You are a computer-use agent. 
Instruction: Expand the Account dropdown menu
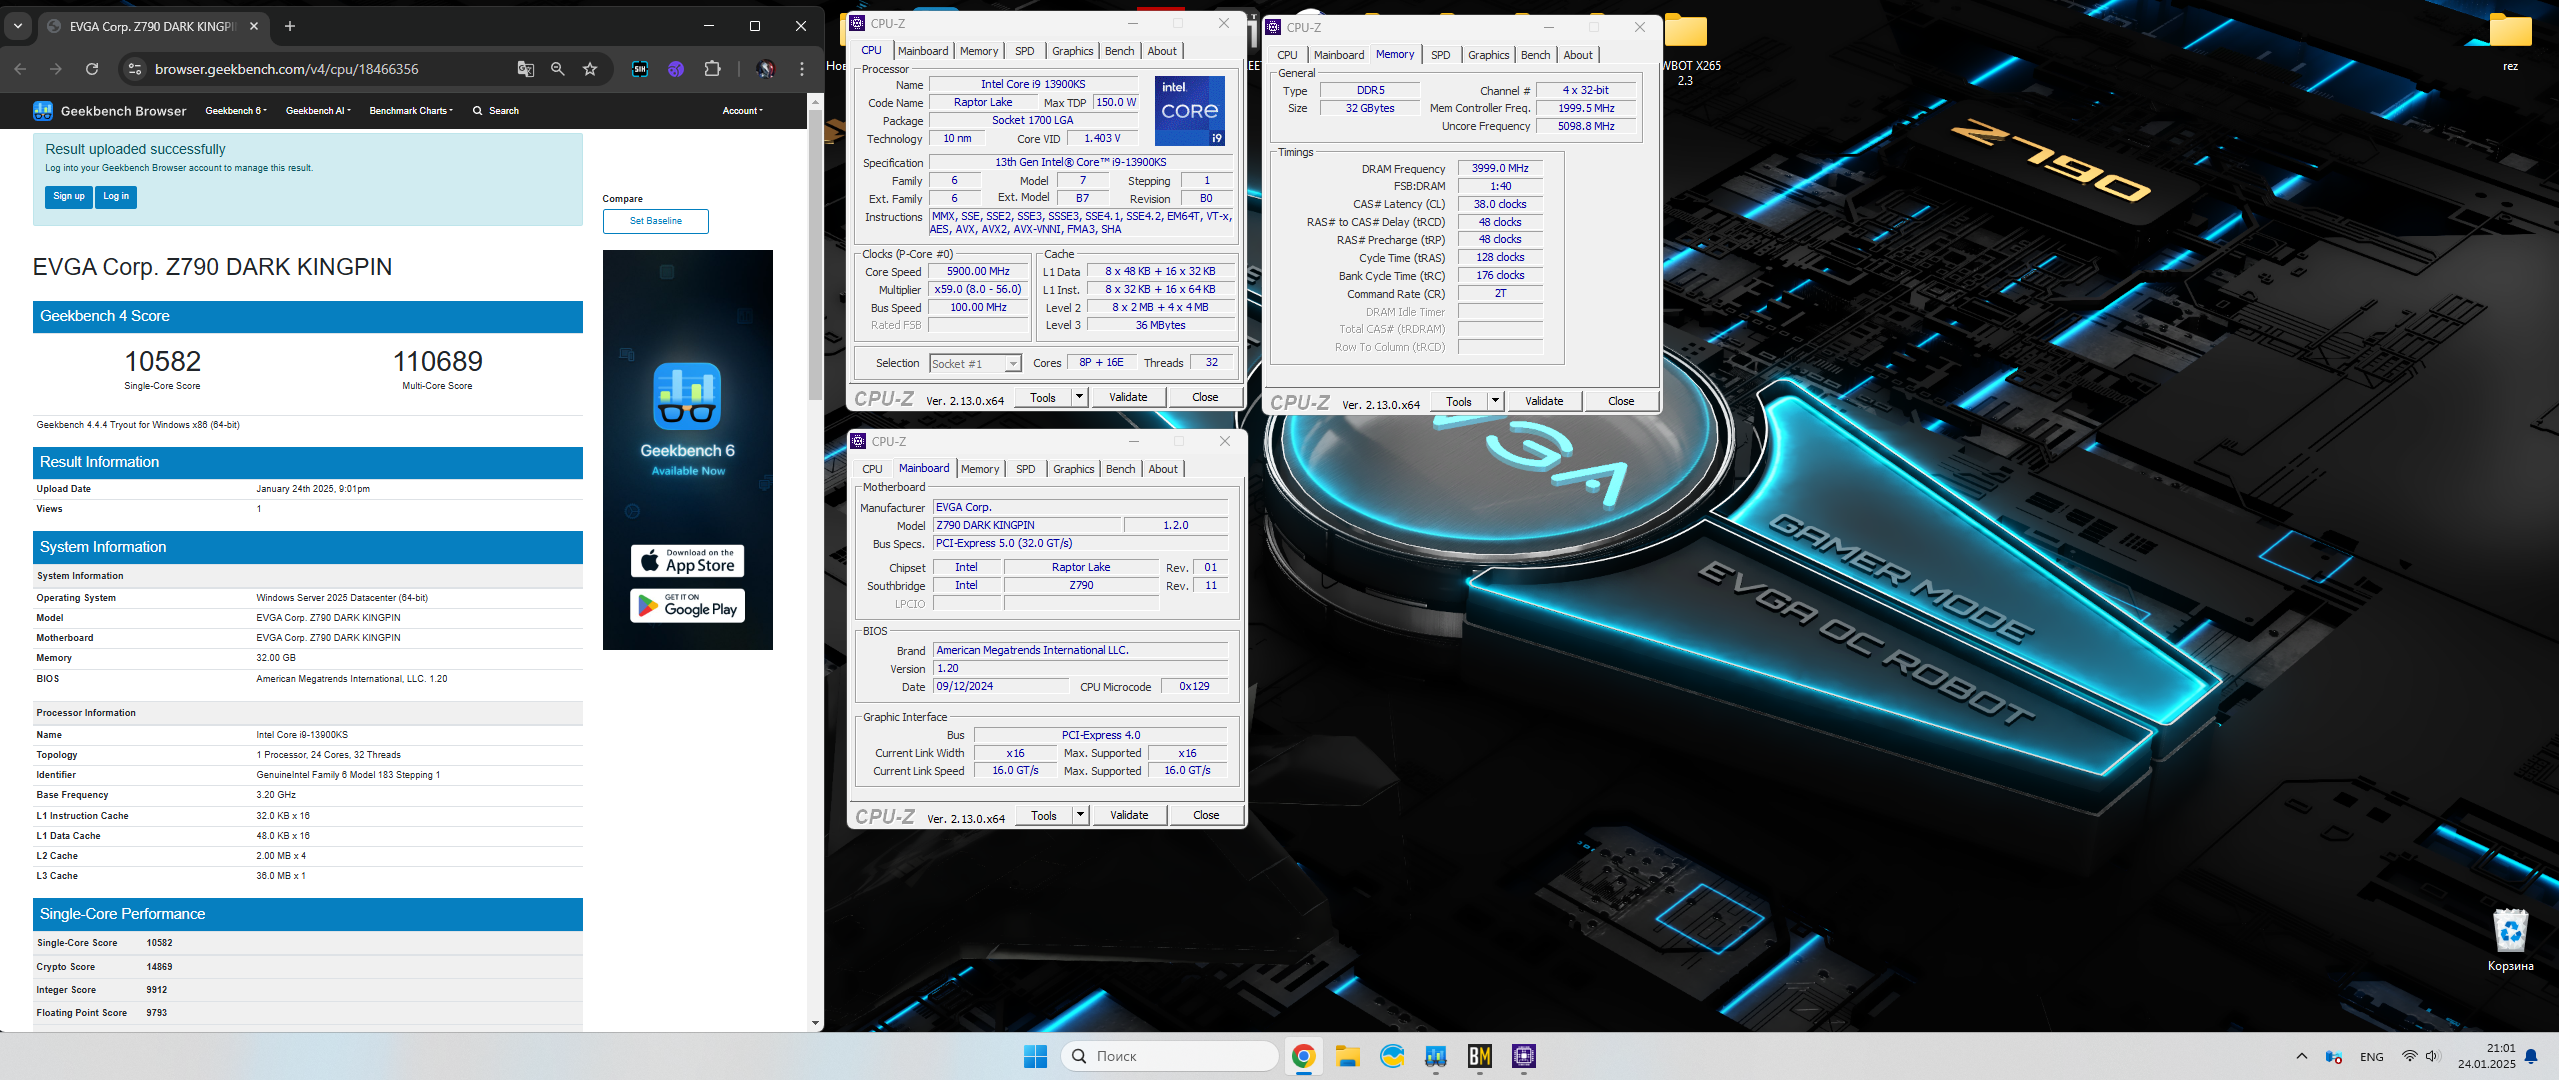(742, 111)
